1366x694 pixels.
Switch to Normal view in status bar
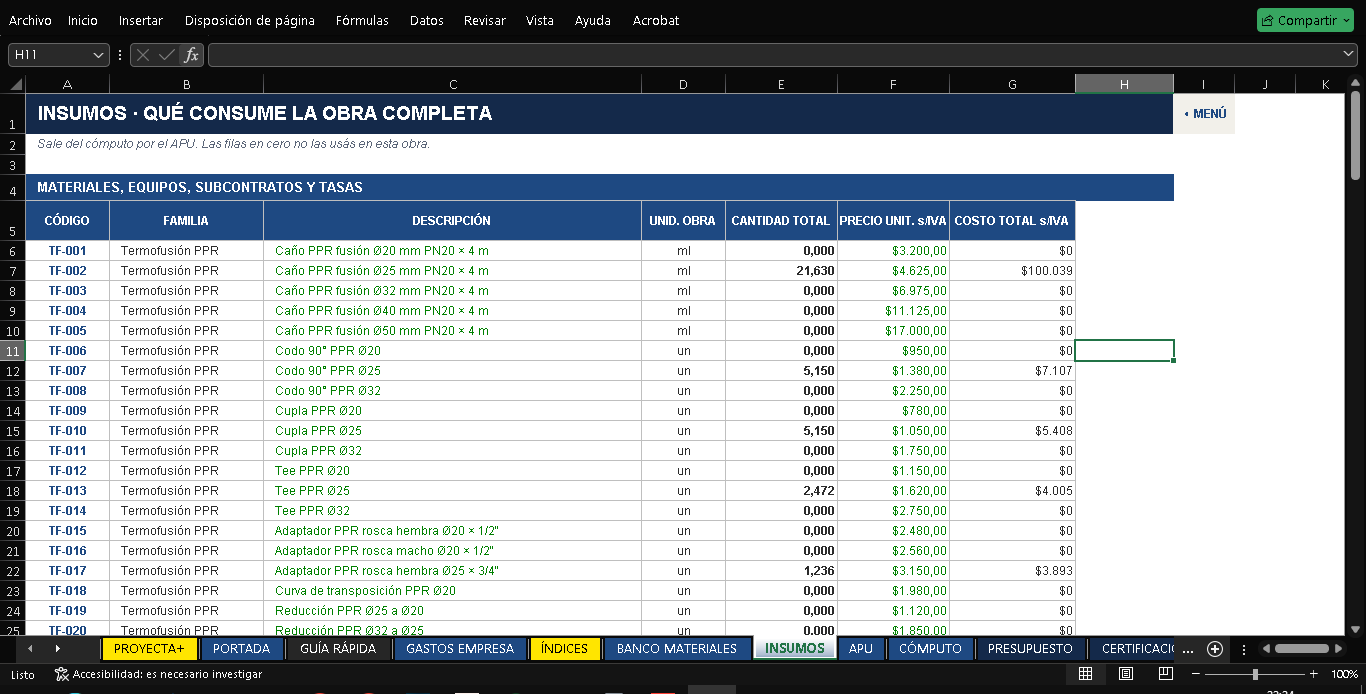[x=1085, y=675]
